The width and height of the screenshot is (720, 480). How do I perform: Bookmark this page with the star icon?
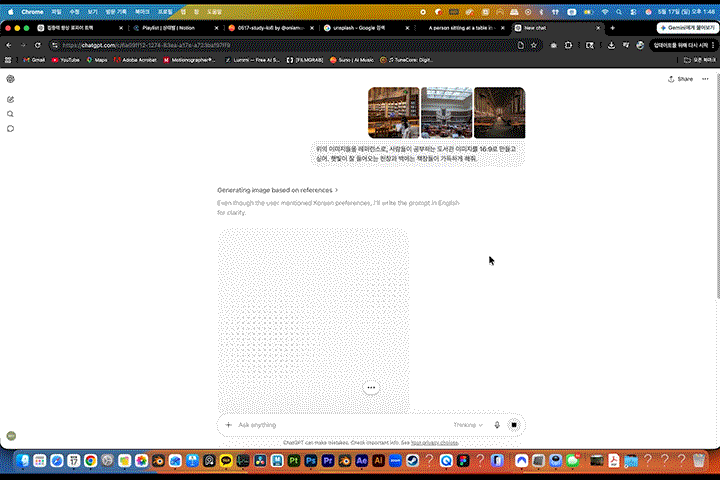534,45
